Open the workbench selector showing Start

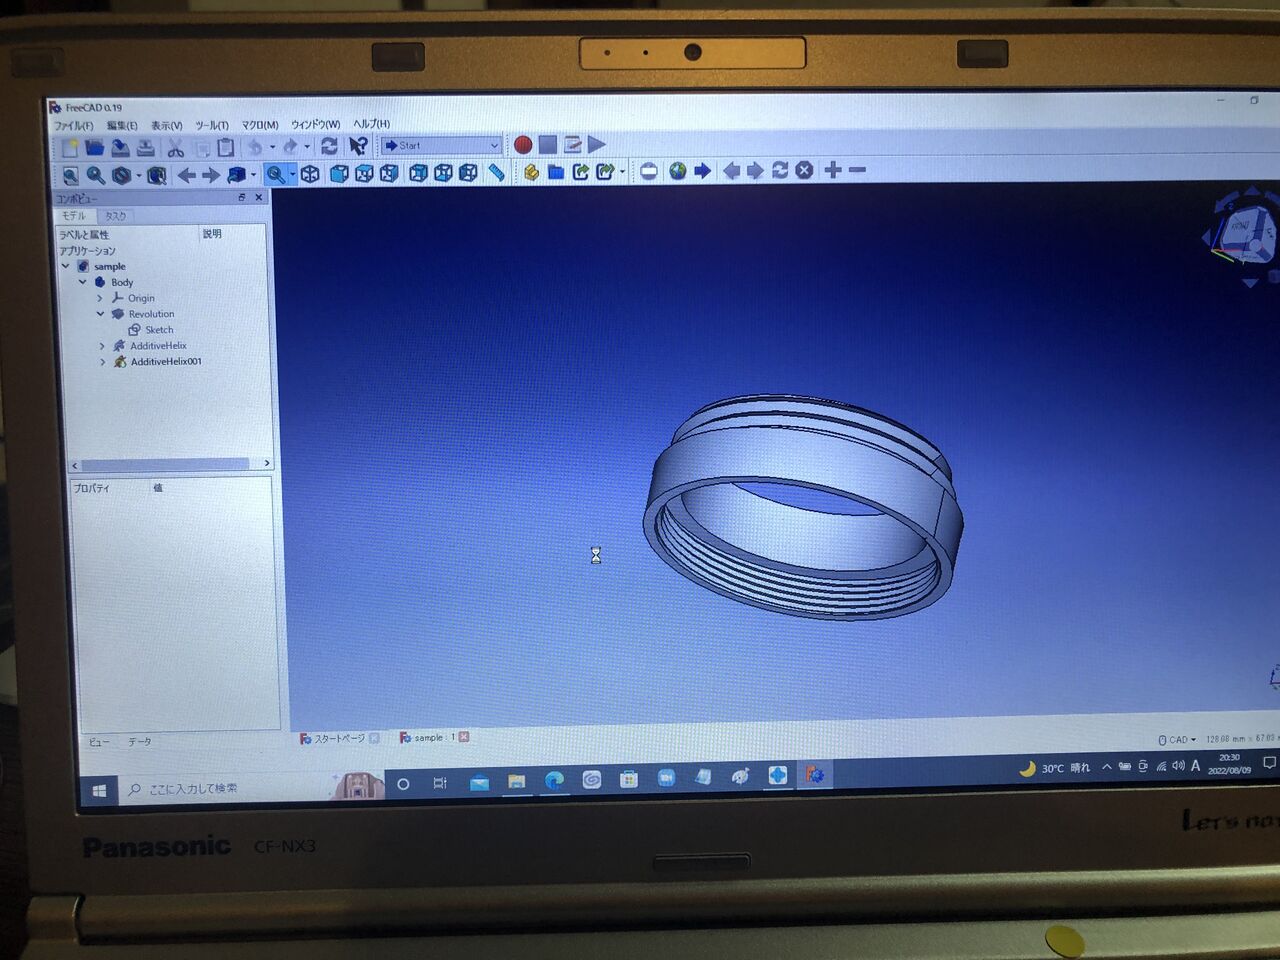pyautogui.click(x=440, y=145)
